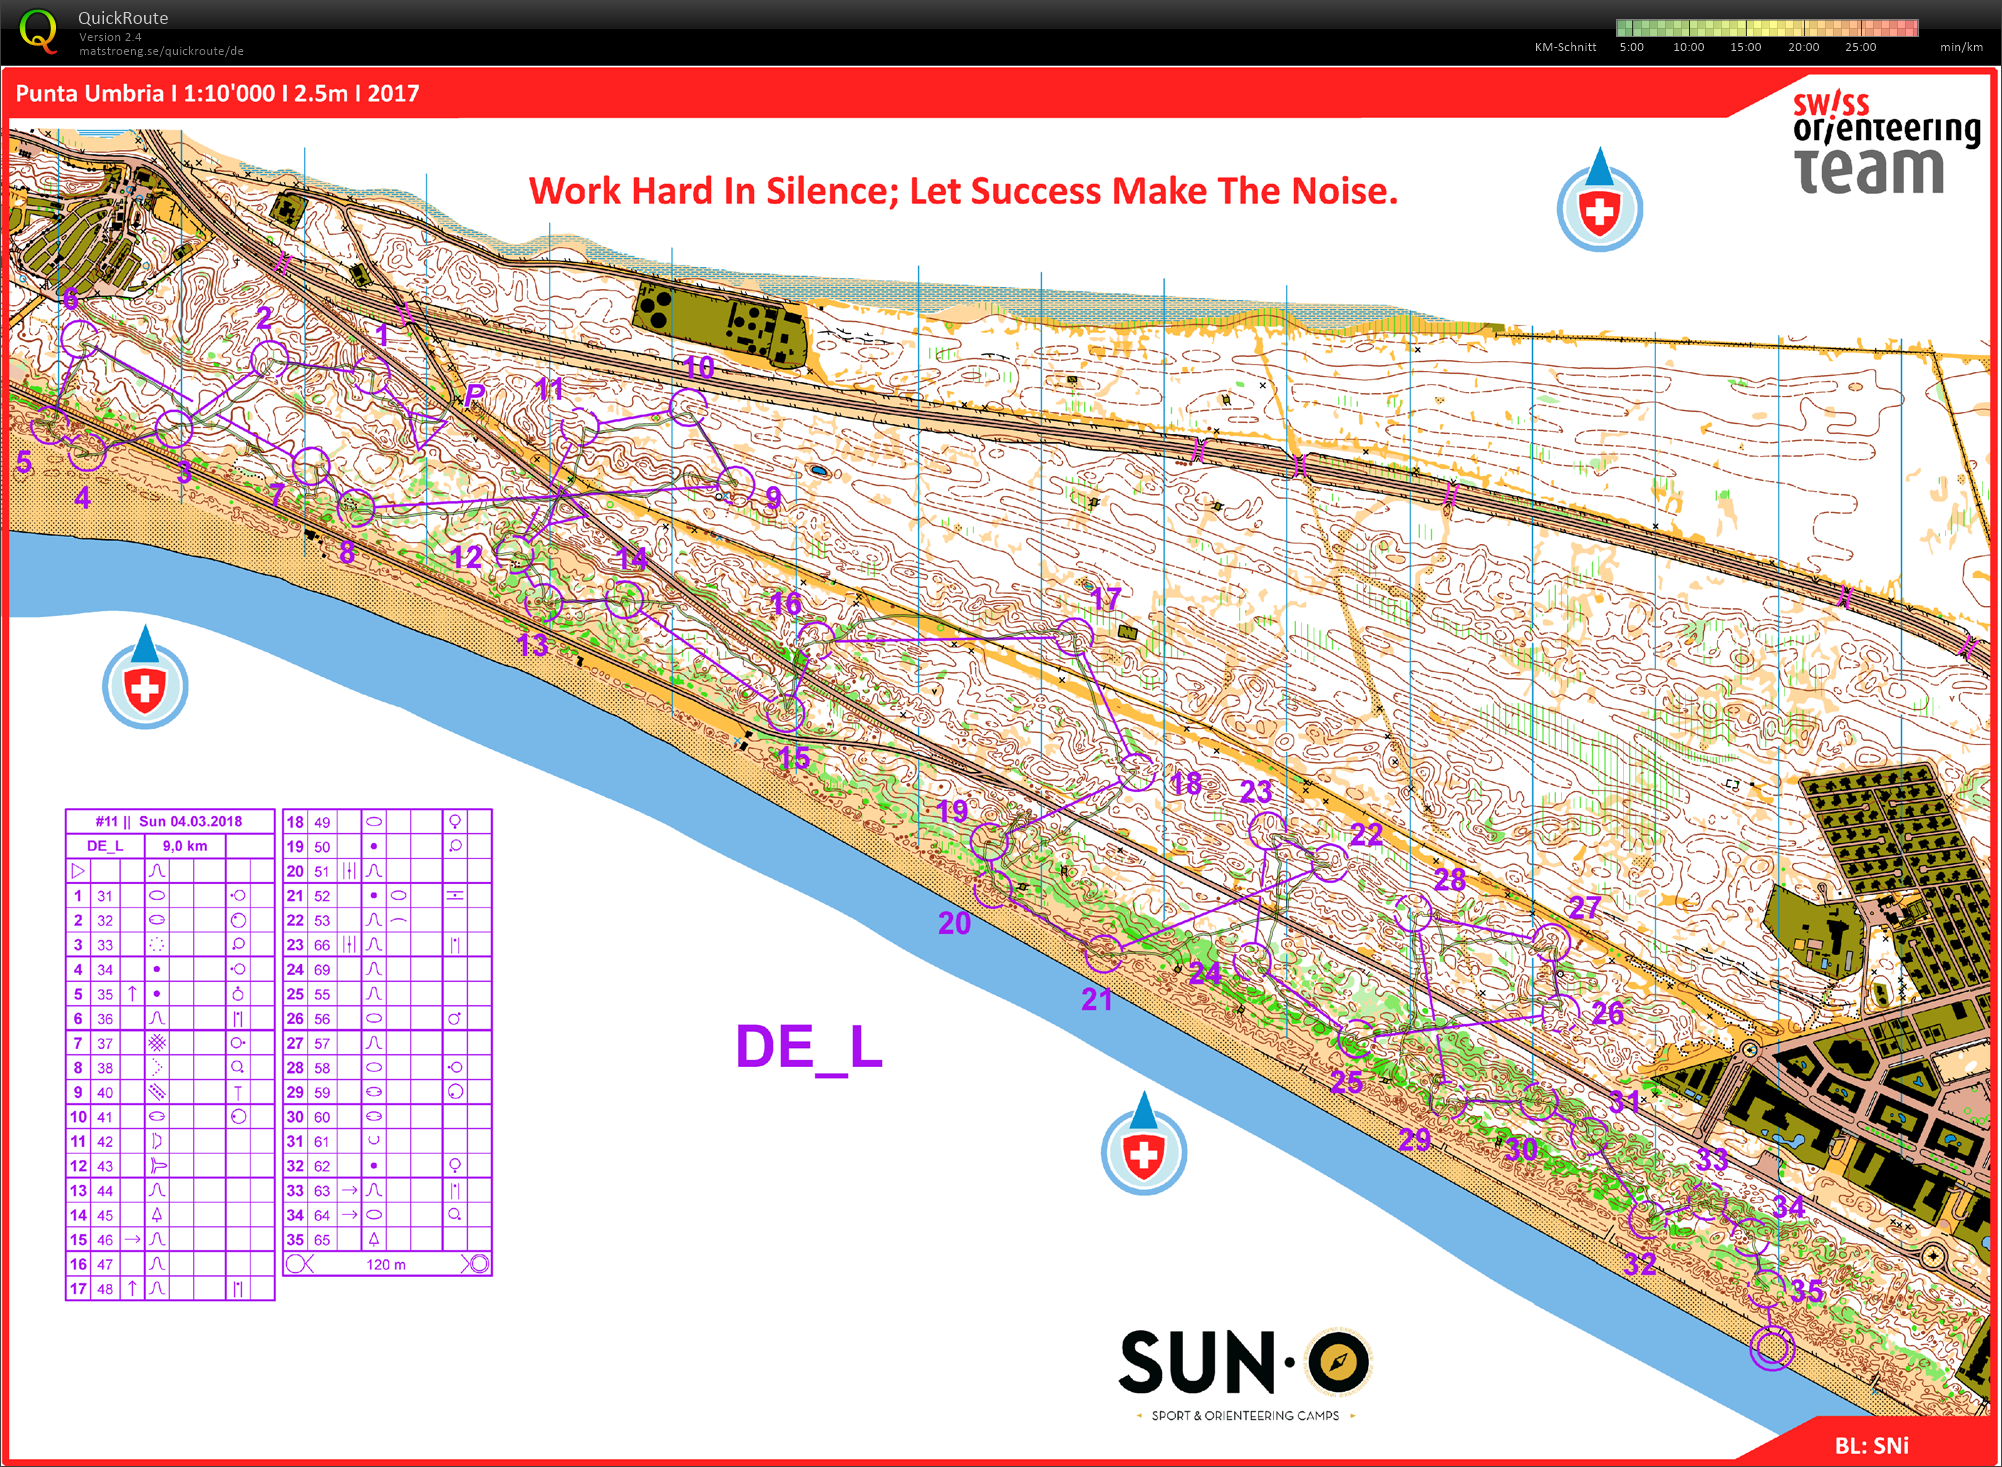Click the QuickRoute Q logo
The width and height of the screenshot is (2002, 1467).
pyautogui.click(x=38, y=29)
